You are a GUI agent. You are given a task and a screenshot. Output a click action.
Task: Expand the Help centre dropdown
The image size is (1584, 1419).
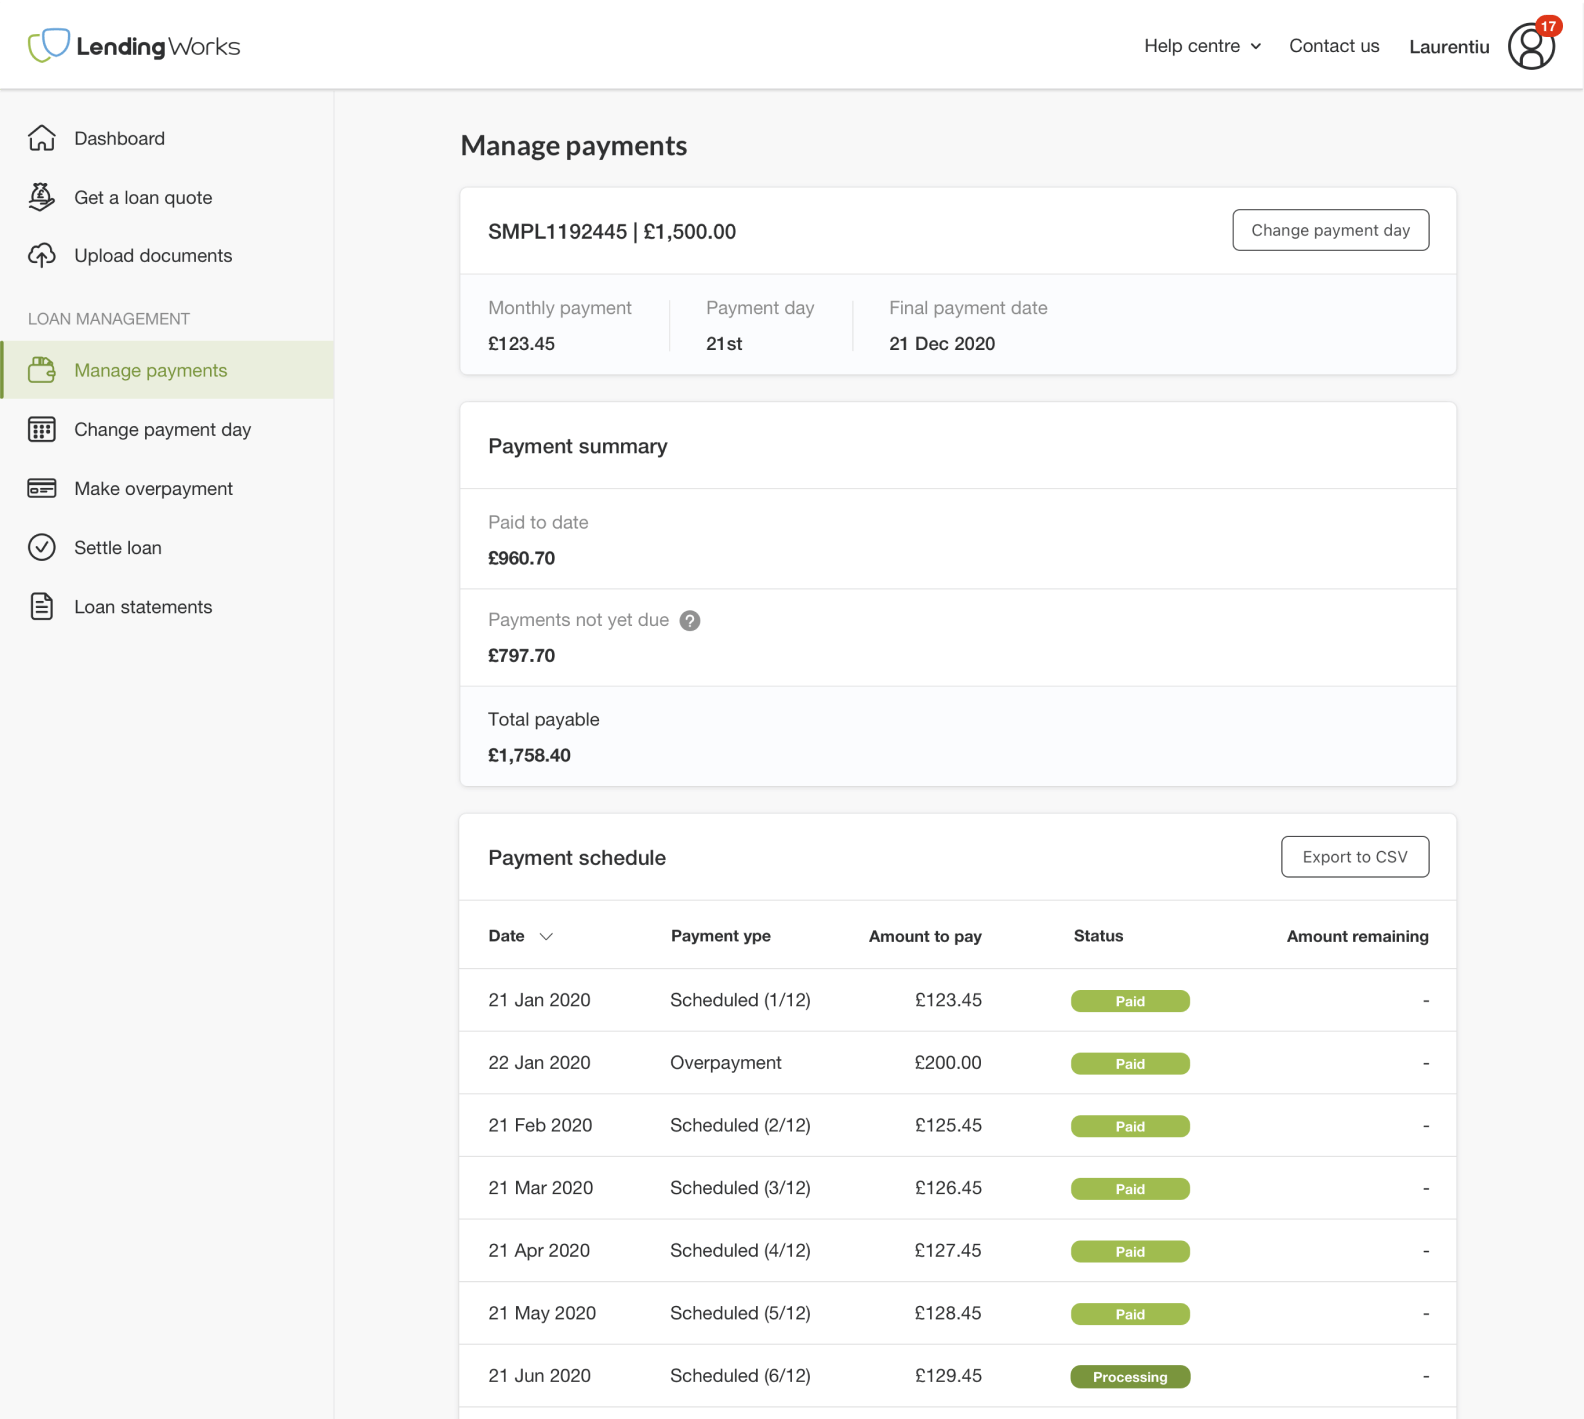[1202, 46]
